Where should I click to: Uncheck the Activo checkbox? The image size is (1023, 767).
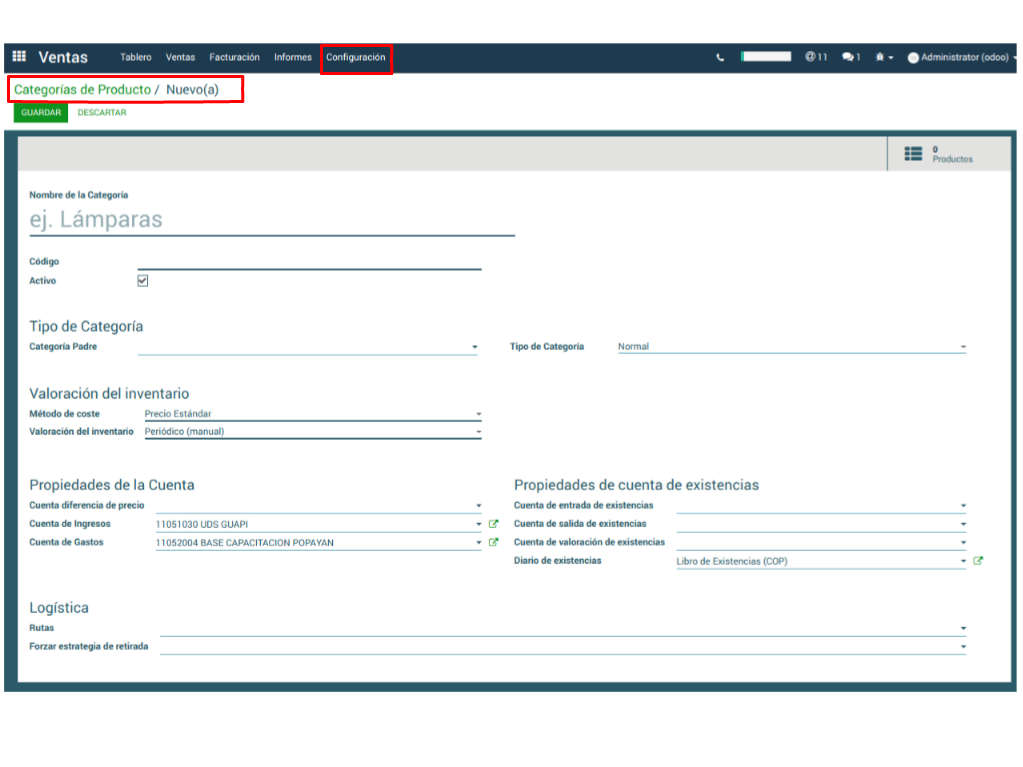[x=143, y=281]
